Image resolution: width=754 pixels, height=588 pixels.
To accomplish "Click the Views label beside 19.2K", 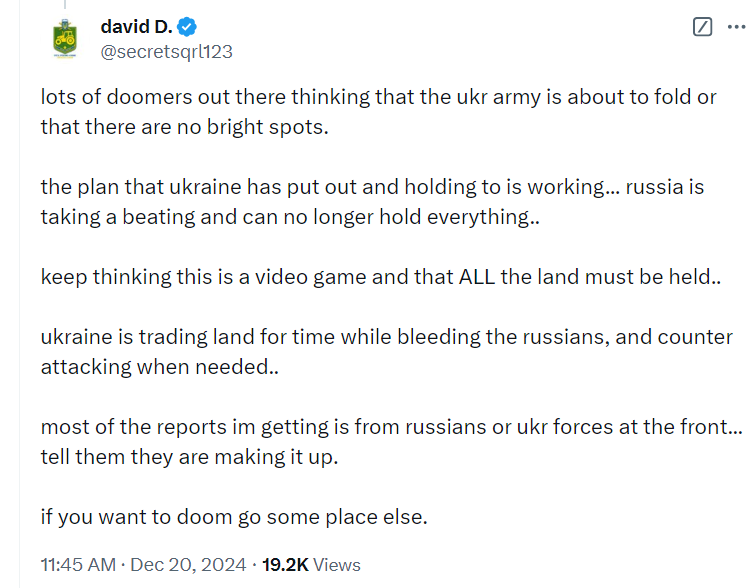I will 337,564.
